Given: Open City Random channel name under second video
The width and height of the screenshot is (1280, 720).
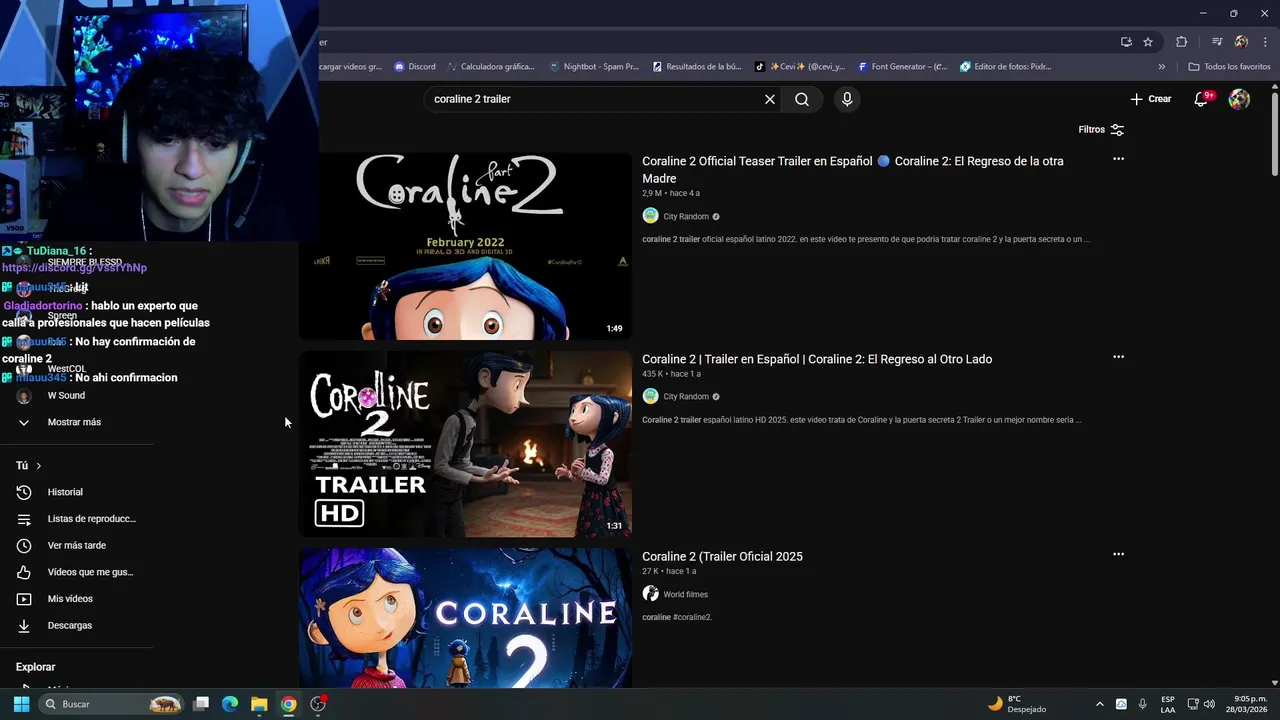Looking at the screenshot, I should 686,396.
